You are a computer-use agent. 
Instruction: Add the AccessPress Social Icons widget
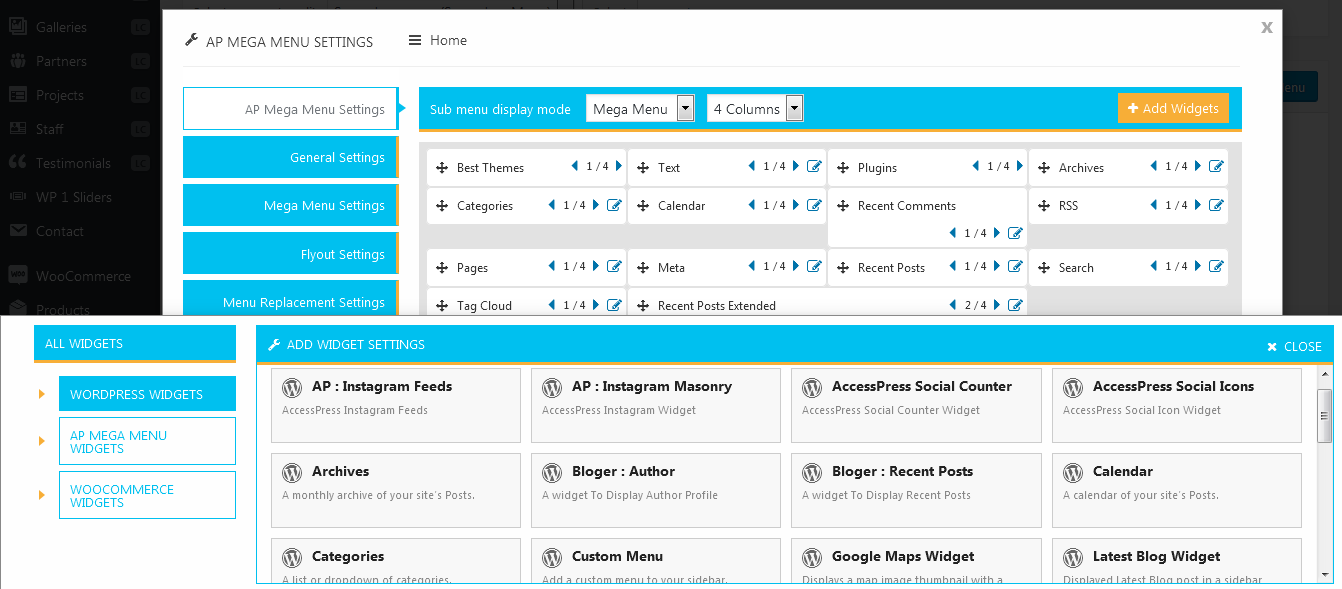(x=1177, y=405)
